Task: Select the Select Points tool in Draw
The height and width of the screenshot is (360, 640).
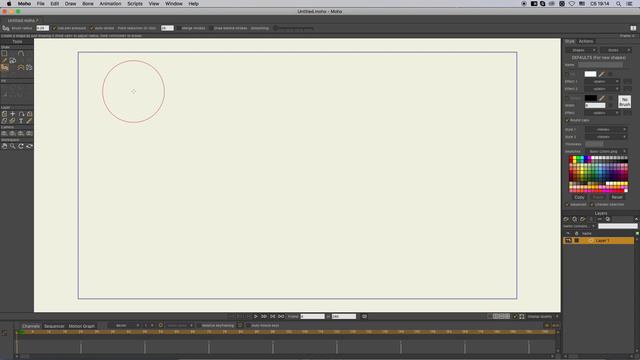Action: pos(4,53)
